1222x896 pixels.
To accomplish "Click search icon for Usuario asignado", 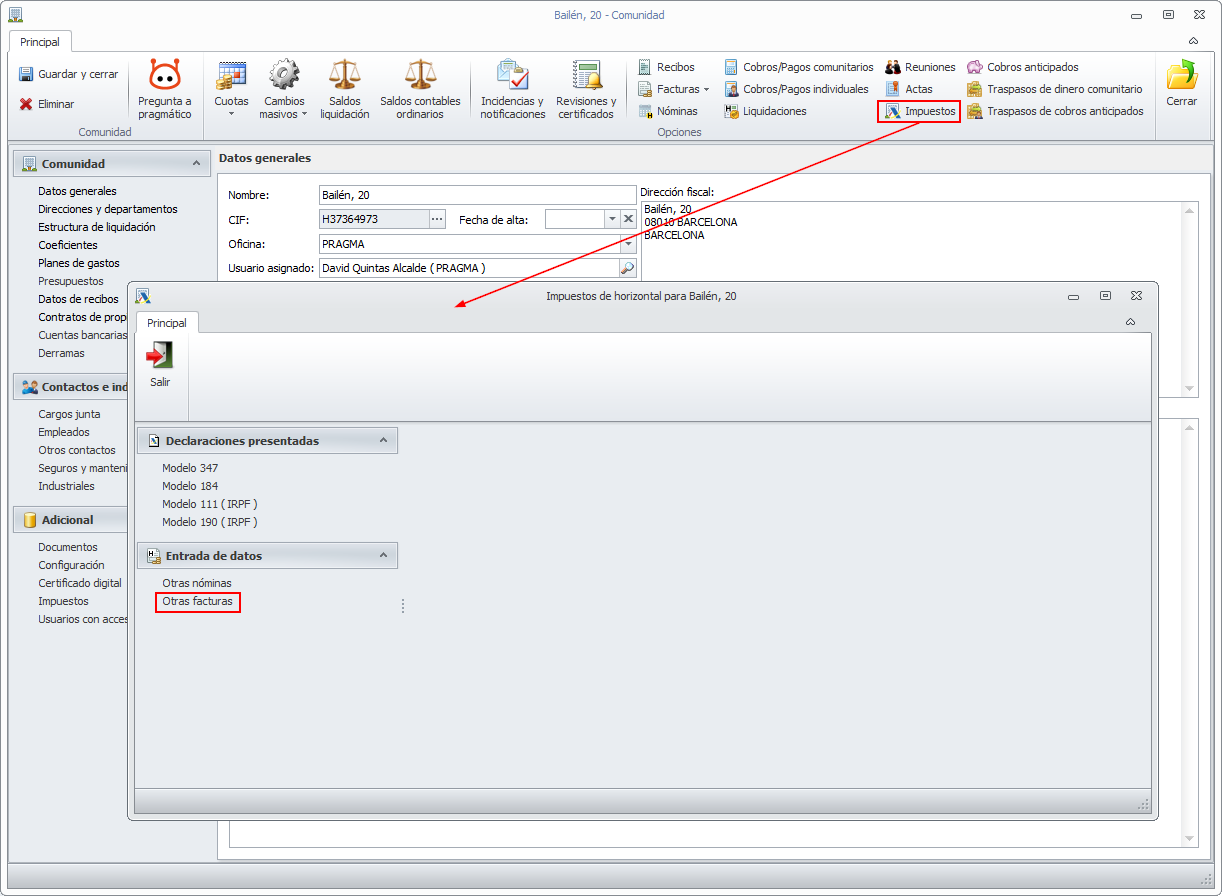I will (627, 268).
